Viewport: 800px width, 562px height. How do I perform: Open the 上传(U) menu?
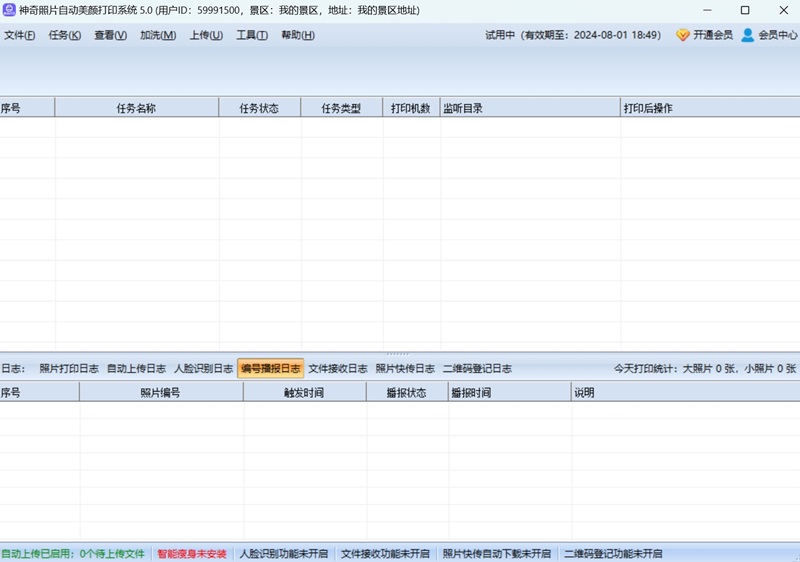tap(205, 35)
